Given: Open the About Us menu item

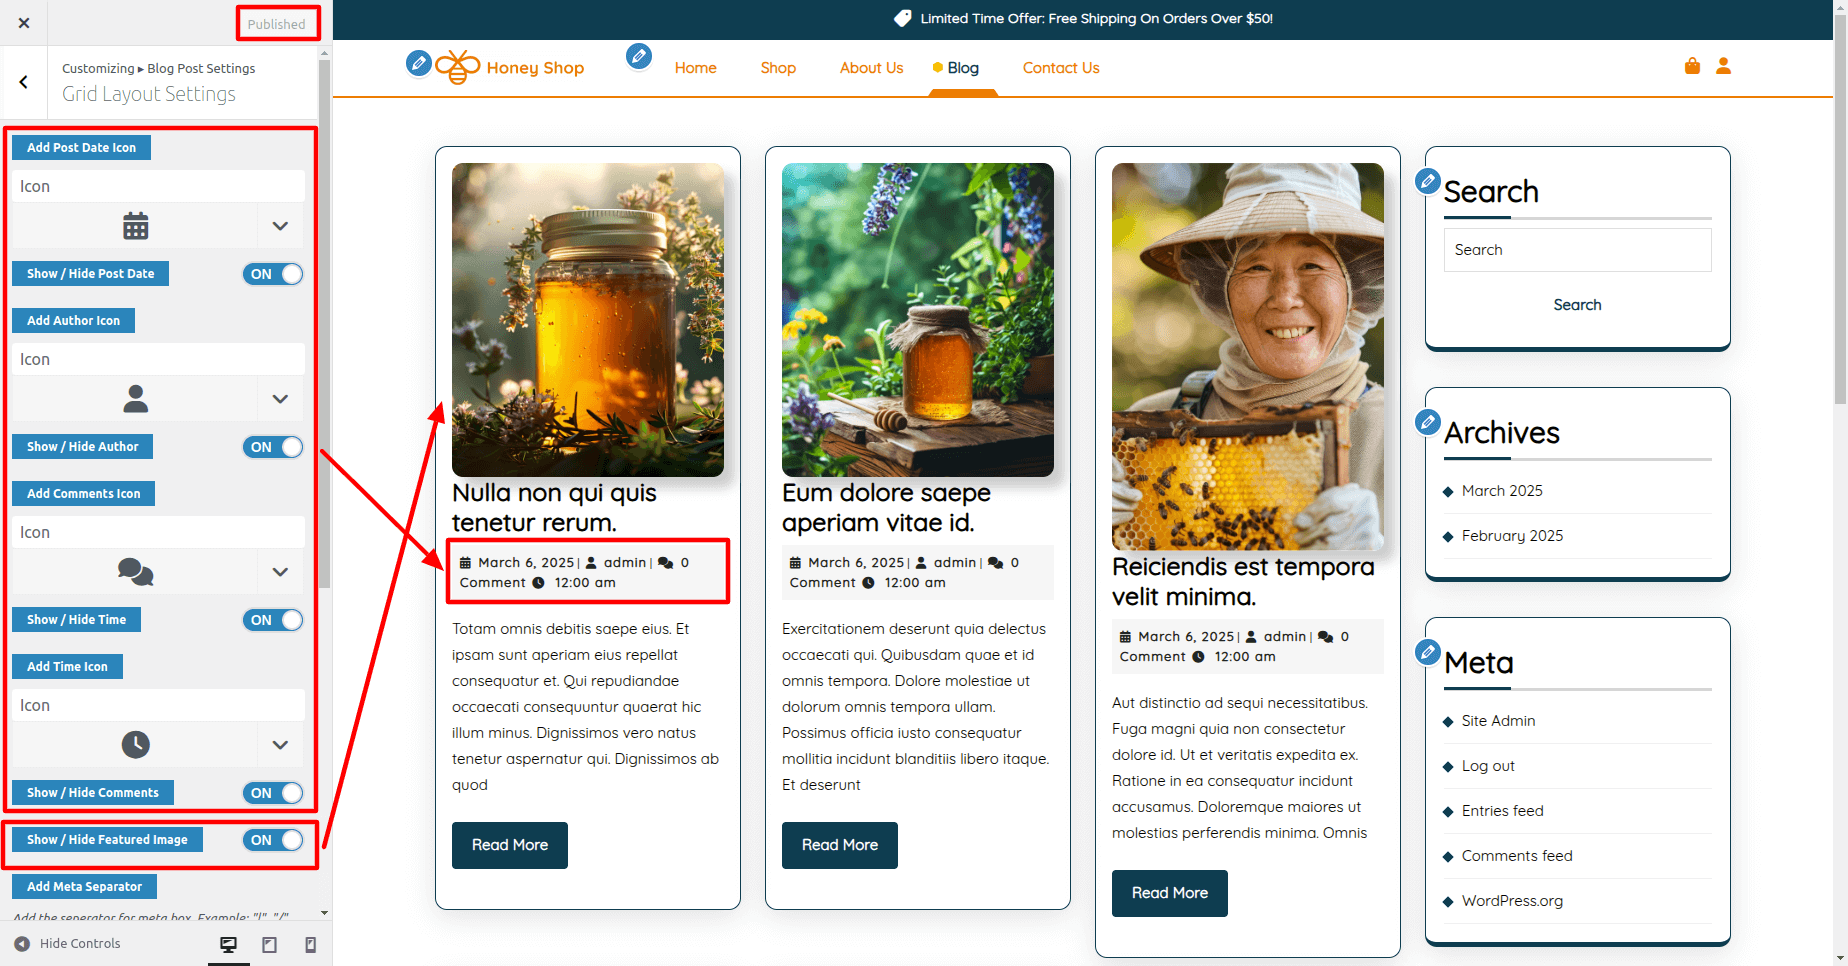Looking at the screenshot, I should [871, 68].
